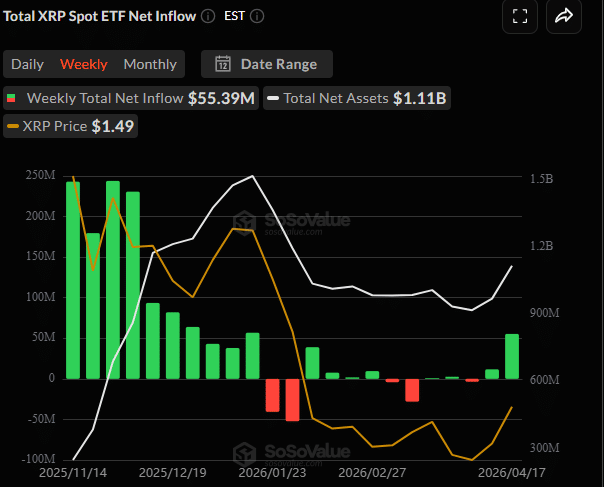Click the calendar icon in Date Range
The image size is (604, 487).
[223, 64]
